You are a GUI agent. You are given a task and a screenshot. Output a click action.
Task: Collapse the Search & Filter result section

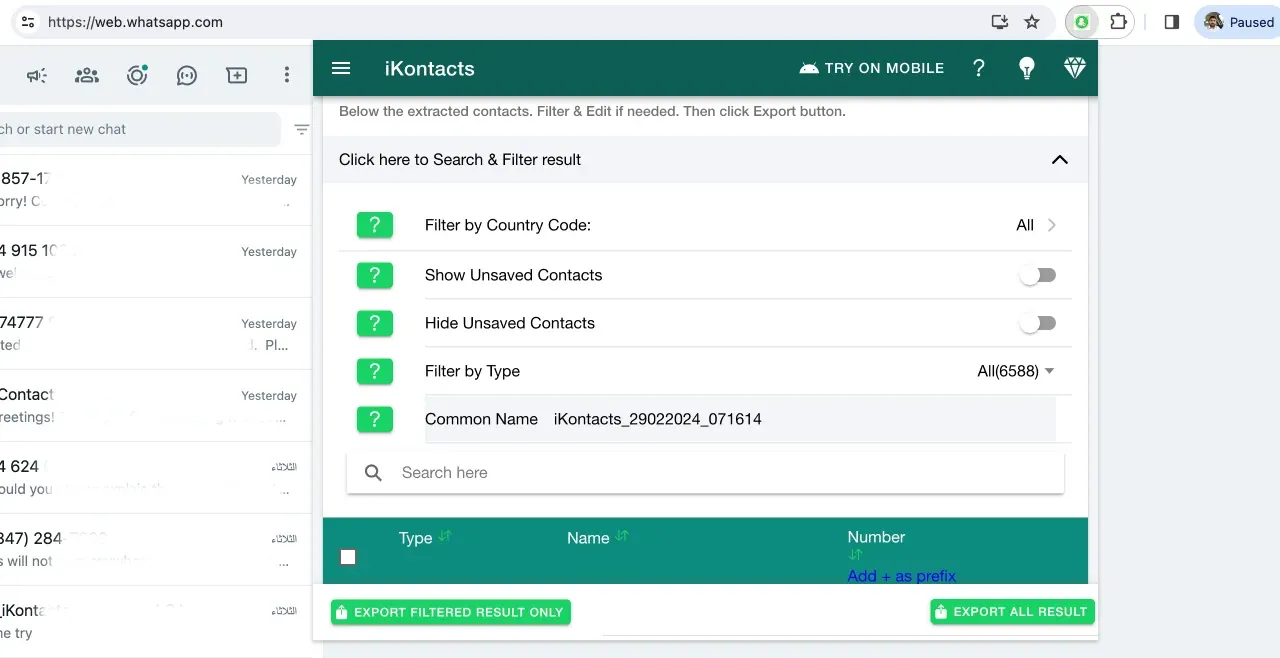(x=1060, y=160)
